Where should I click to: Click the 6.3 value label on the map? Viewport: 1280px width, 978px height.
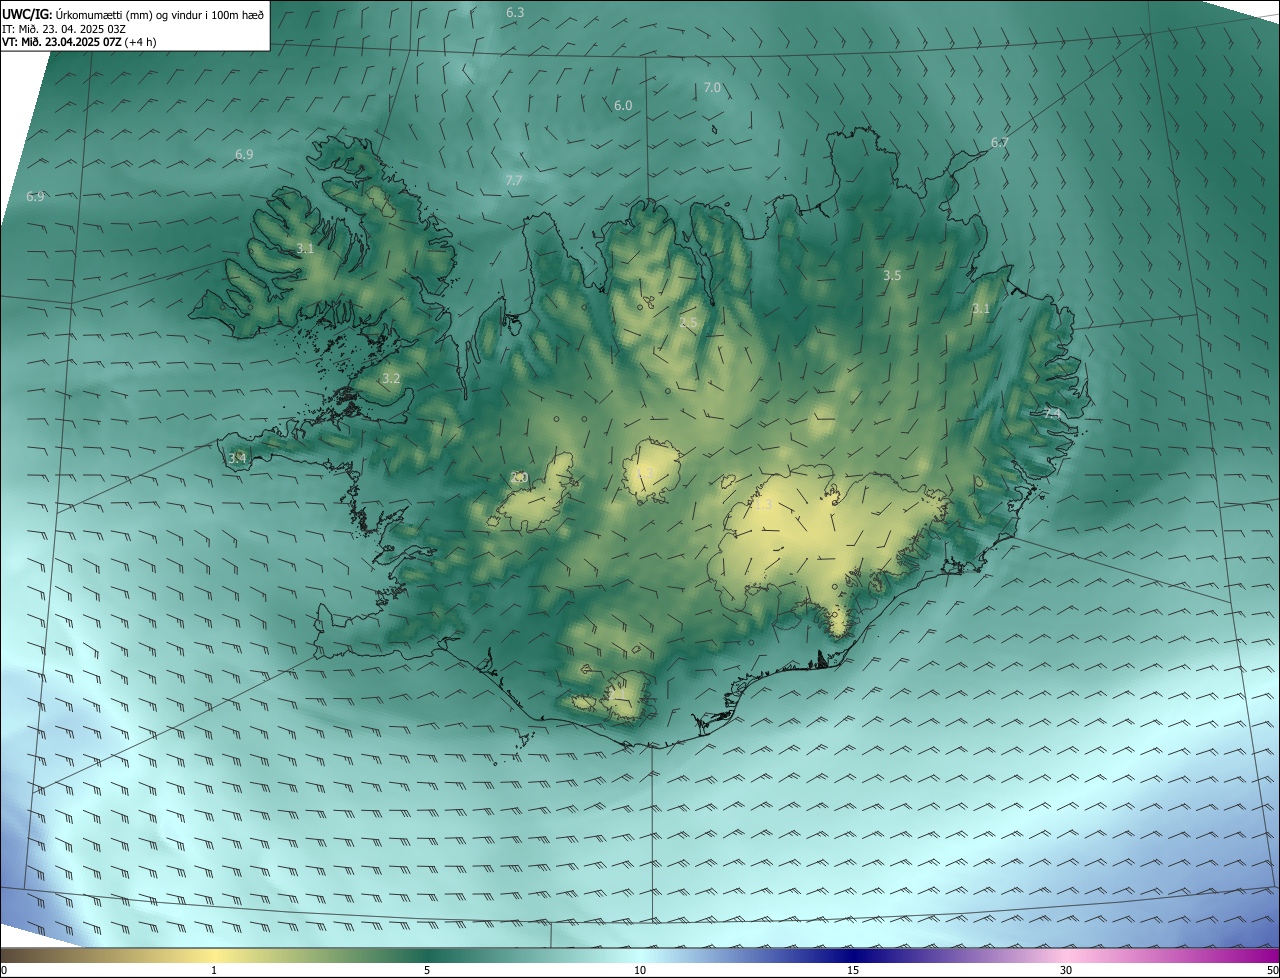point(515,13)
